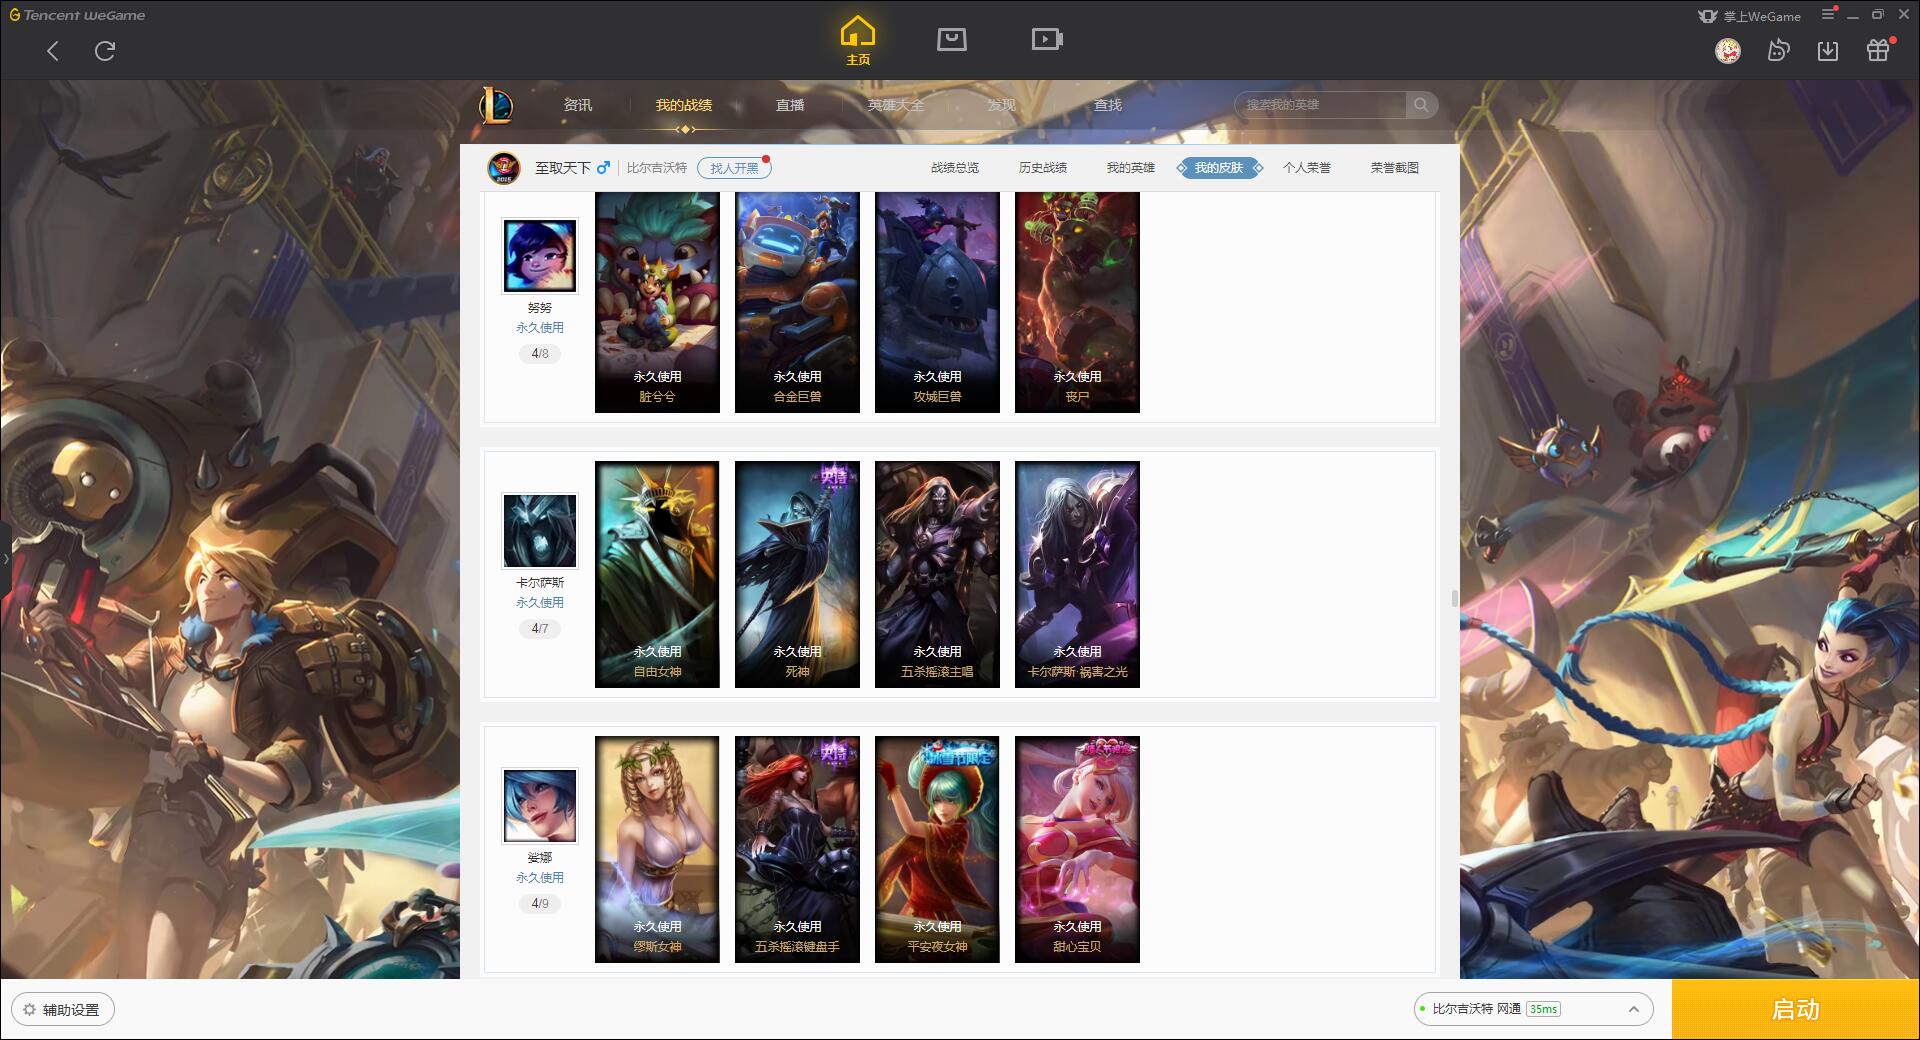Click the male gender icon
The width and height of the screenshot is (1920, 1040).
[603, 167]
